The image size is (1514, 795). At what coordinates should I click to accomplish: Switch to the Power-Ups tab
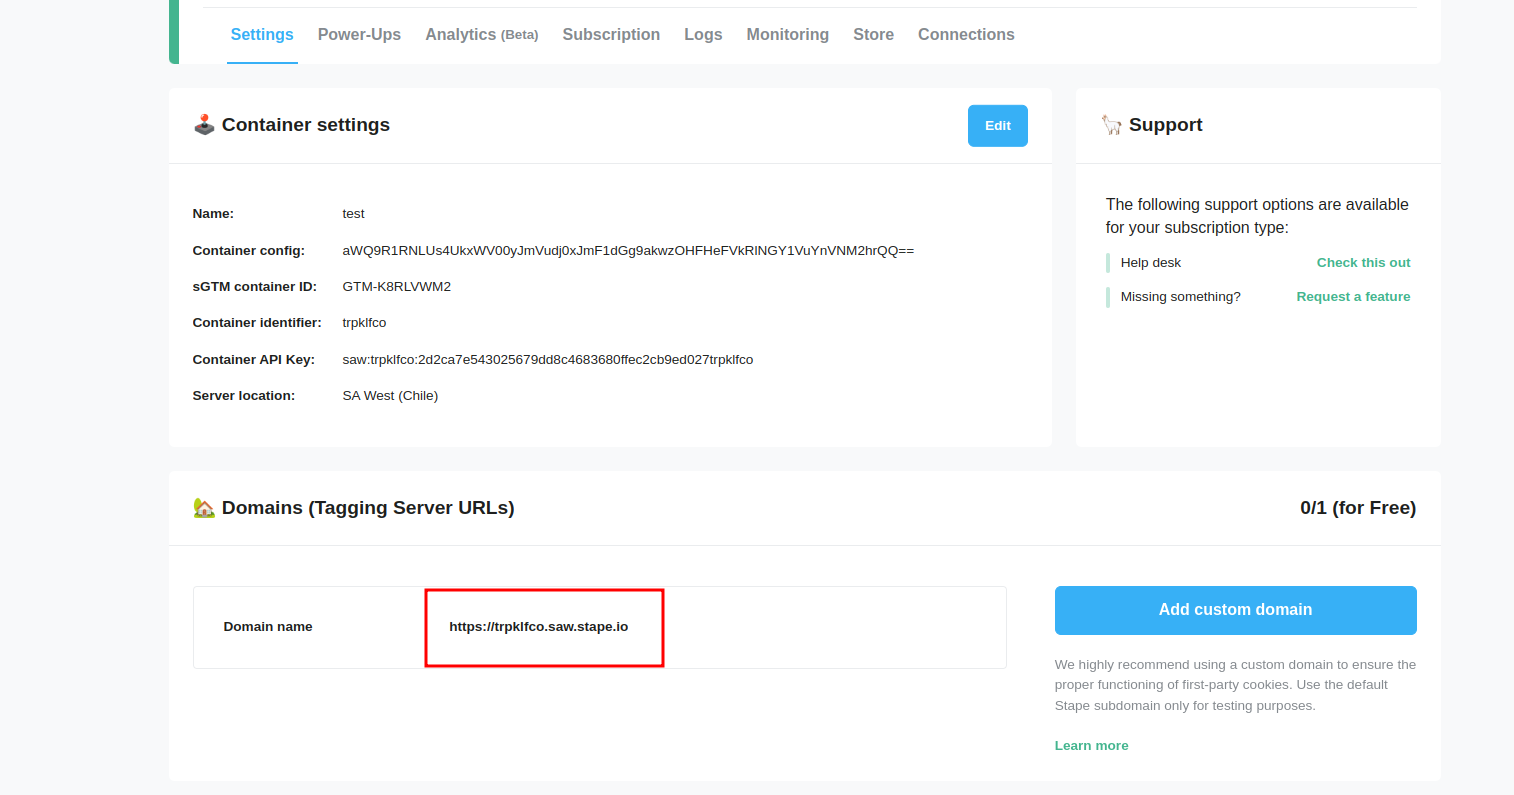[x=359, y=34]
